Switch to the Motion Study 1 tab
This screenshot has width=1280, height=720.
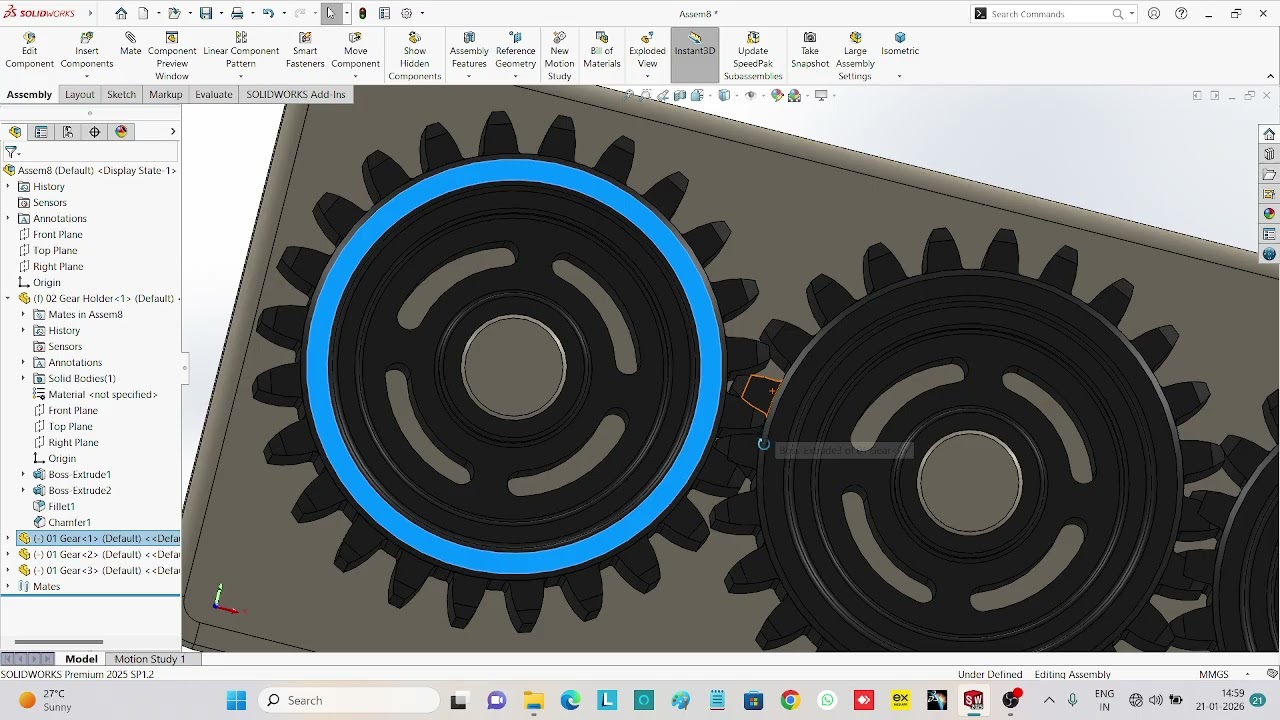[150, 659]
